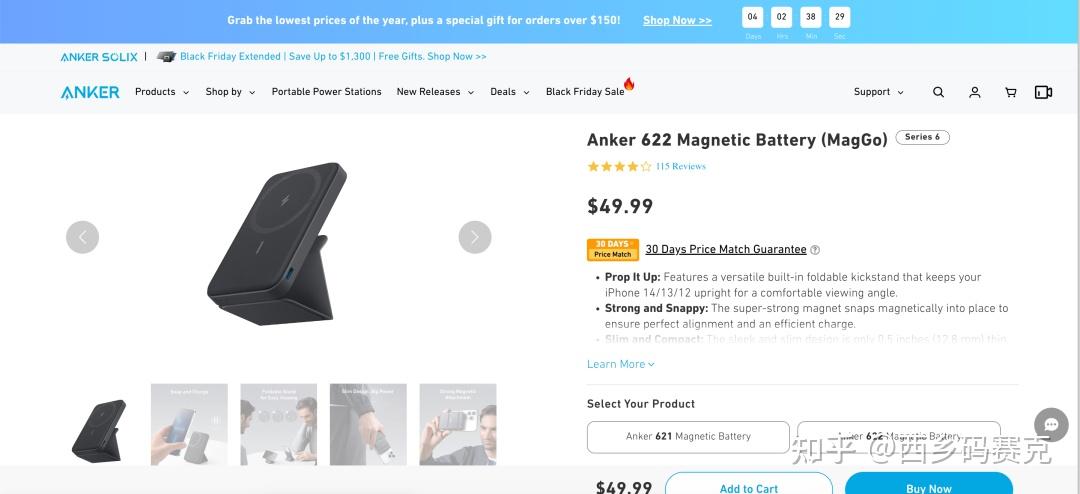
Task: Click the Add to Cart button
Action: point(748,487)
